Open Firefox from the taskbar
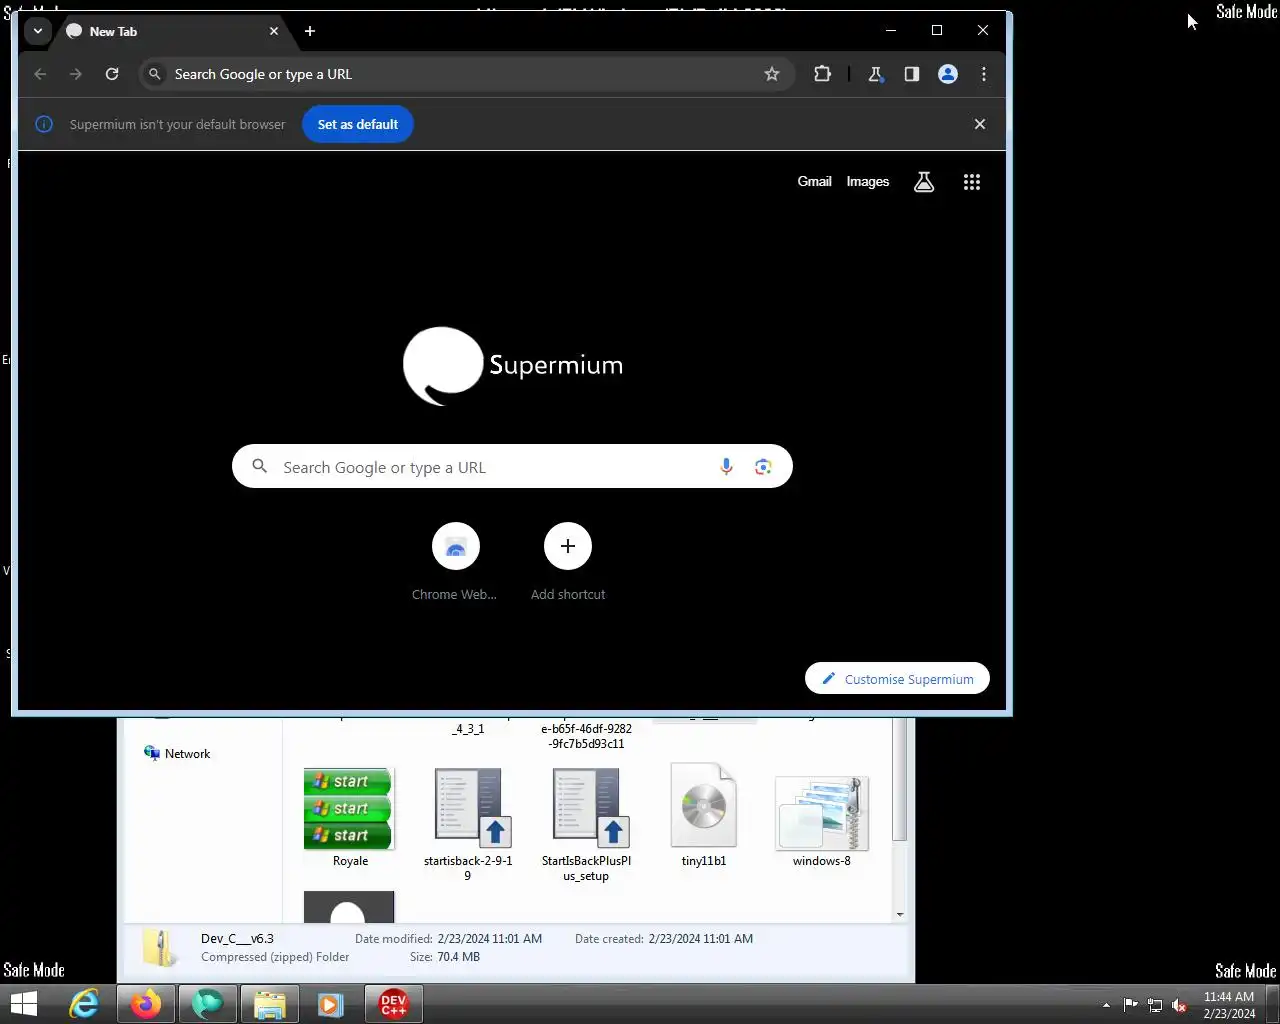 tap(146, 1004)
